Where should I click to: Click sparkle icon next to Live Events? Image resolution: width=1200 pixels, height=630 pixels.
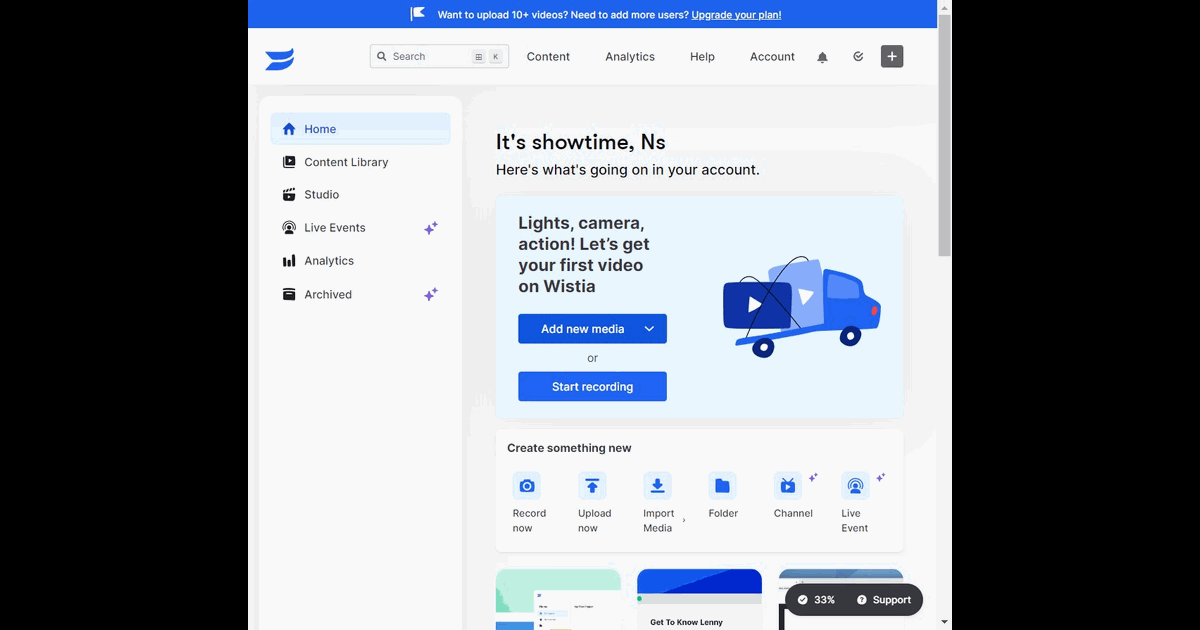tap(431, 228)
